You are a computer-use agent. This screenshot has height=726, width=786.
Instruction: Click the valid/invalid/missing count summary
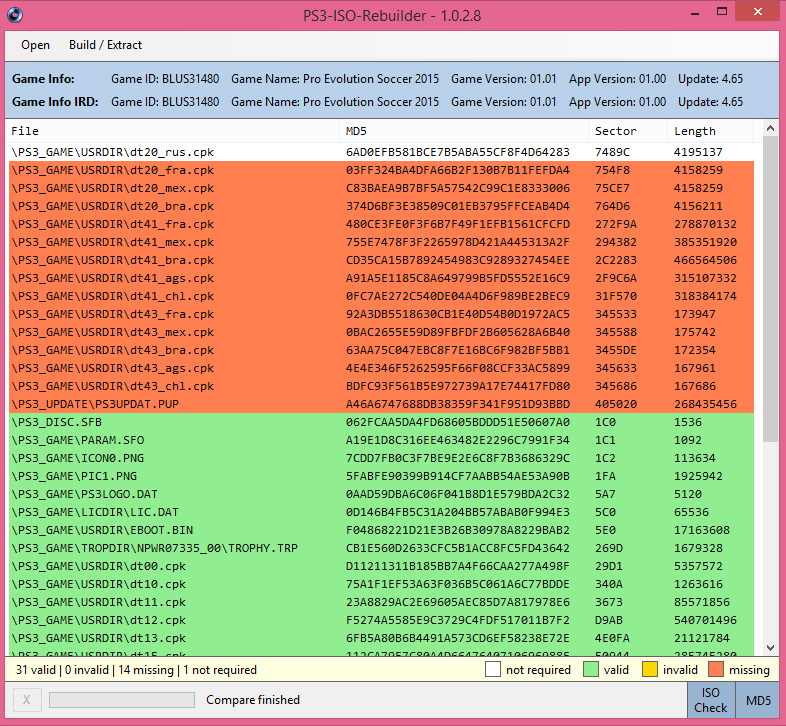pos(136,670)
